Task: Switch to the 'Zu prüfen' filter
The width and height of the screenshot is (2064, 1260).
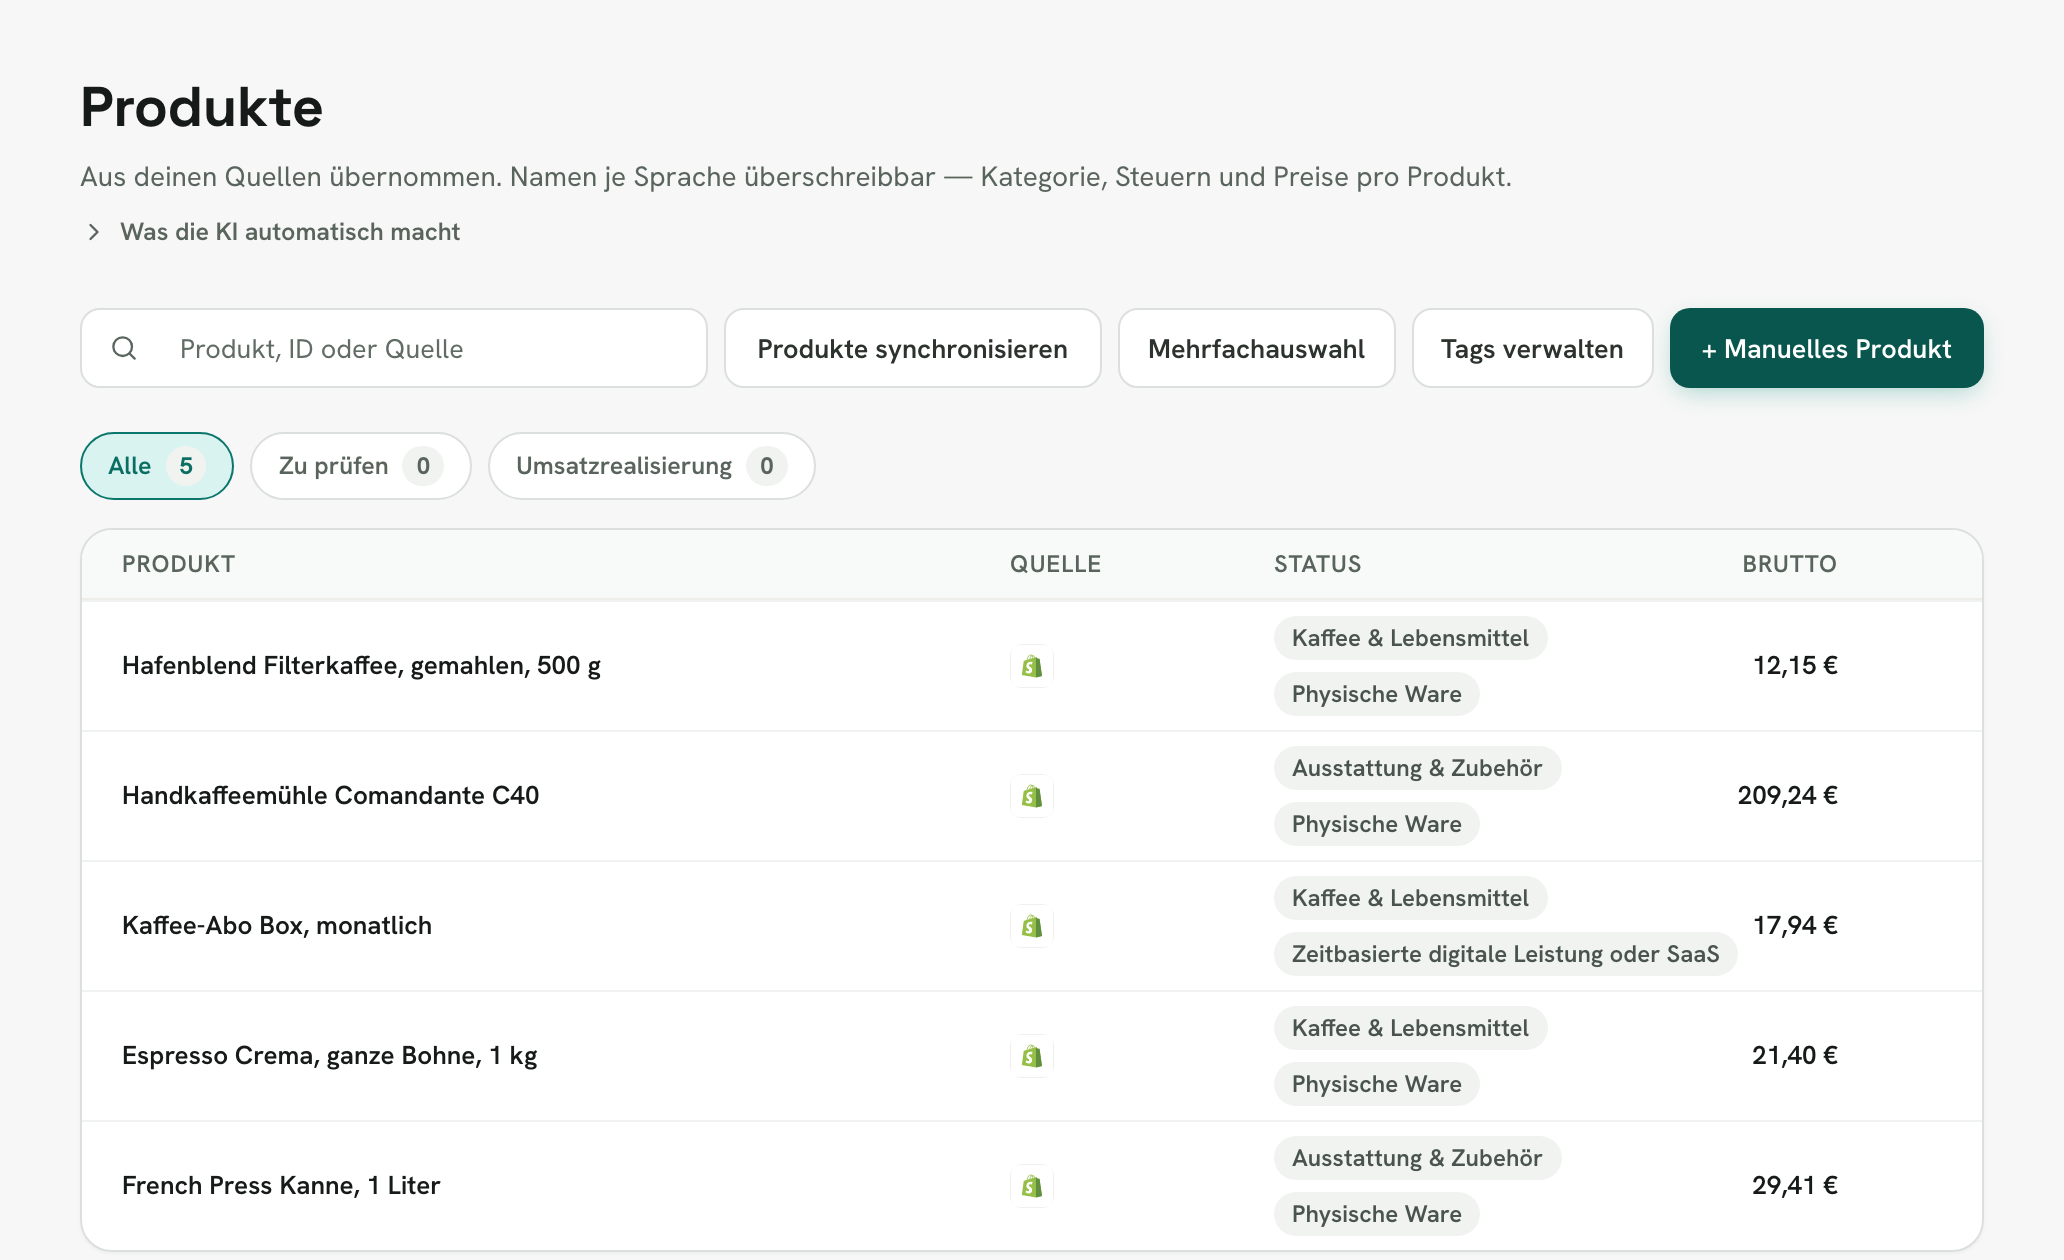Action: coord(361,466)
